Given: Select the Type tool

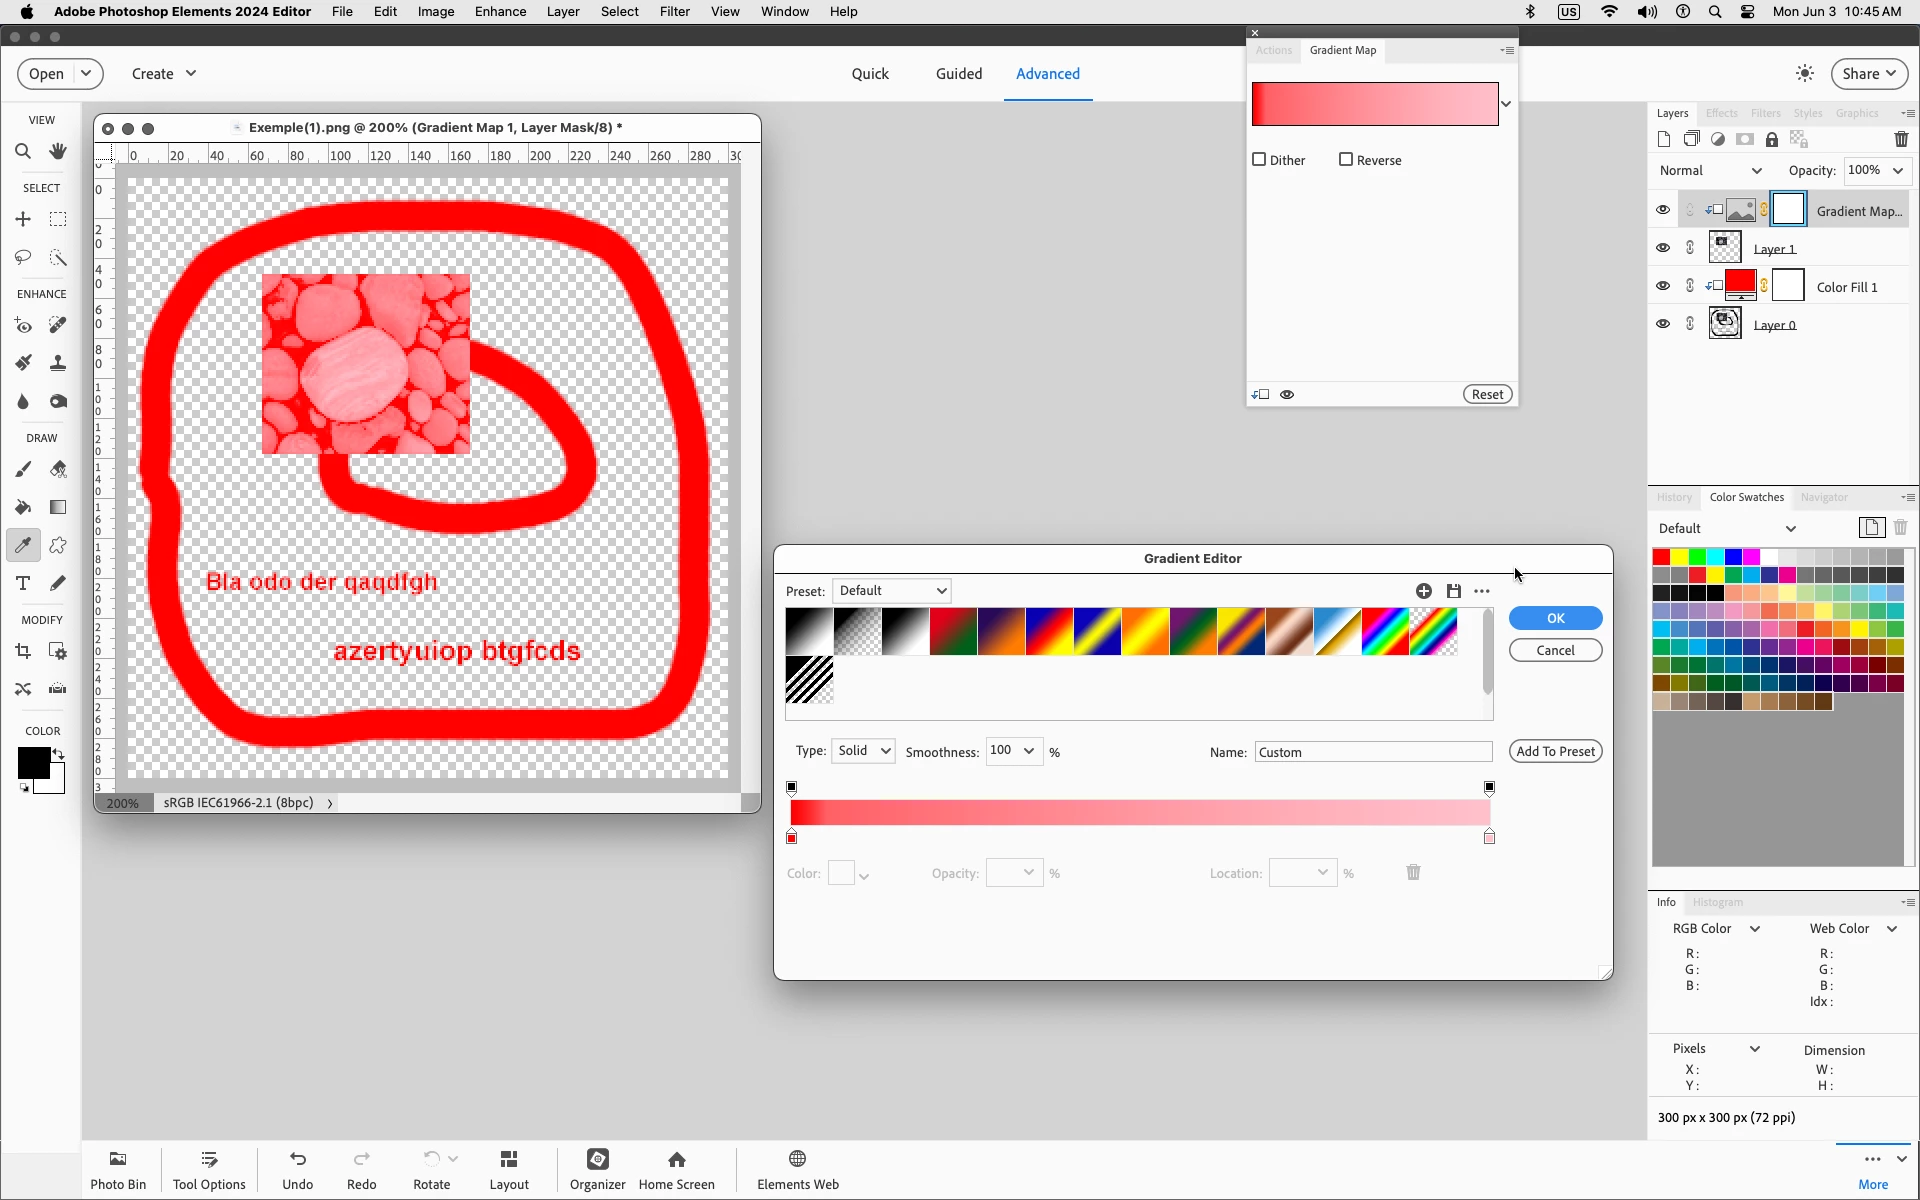Looking at the screenshot, I should click(23, 584).
